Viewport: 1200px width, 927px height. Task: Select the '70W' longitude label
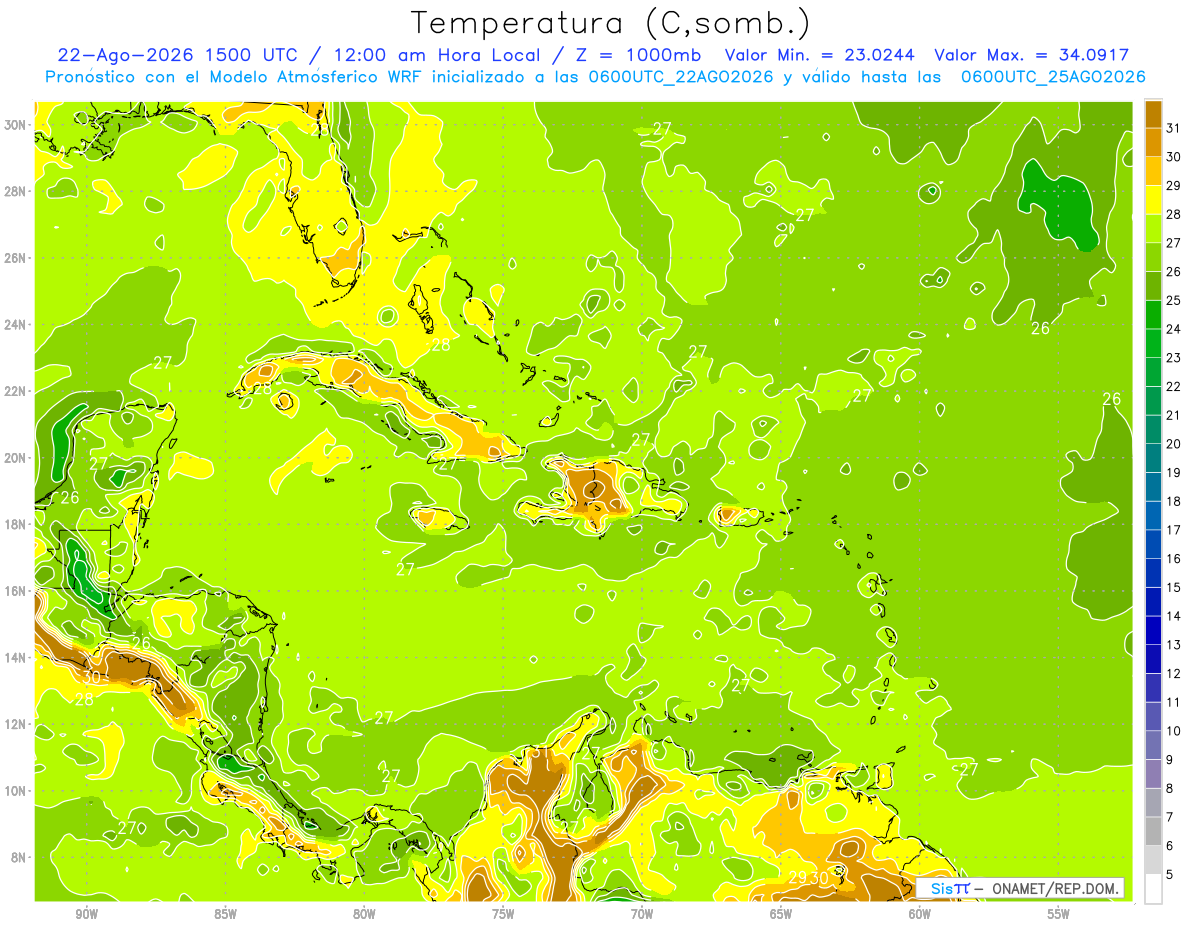(x=642, y=914)
